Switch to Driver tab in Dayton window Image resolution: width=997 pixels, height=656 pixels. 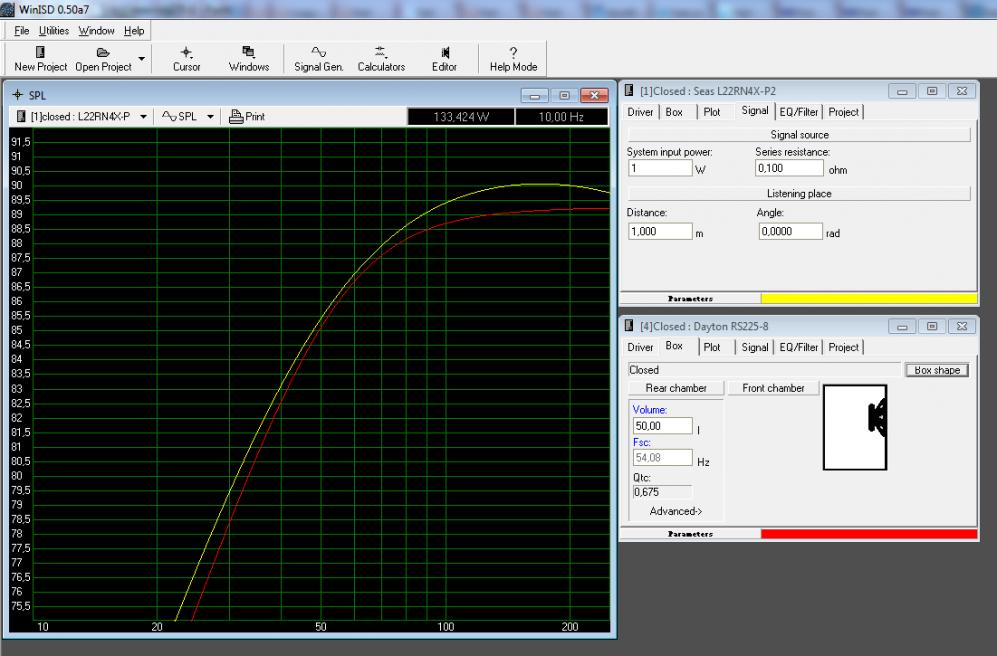tap(640, 347)
